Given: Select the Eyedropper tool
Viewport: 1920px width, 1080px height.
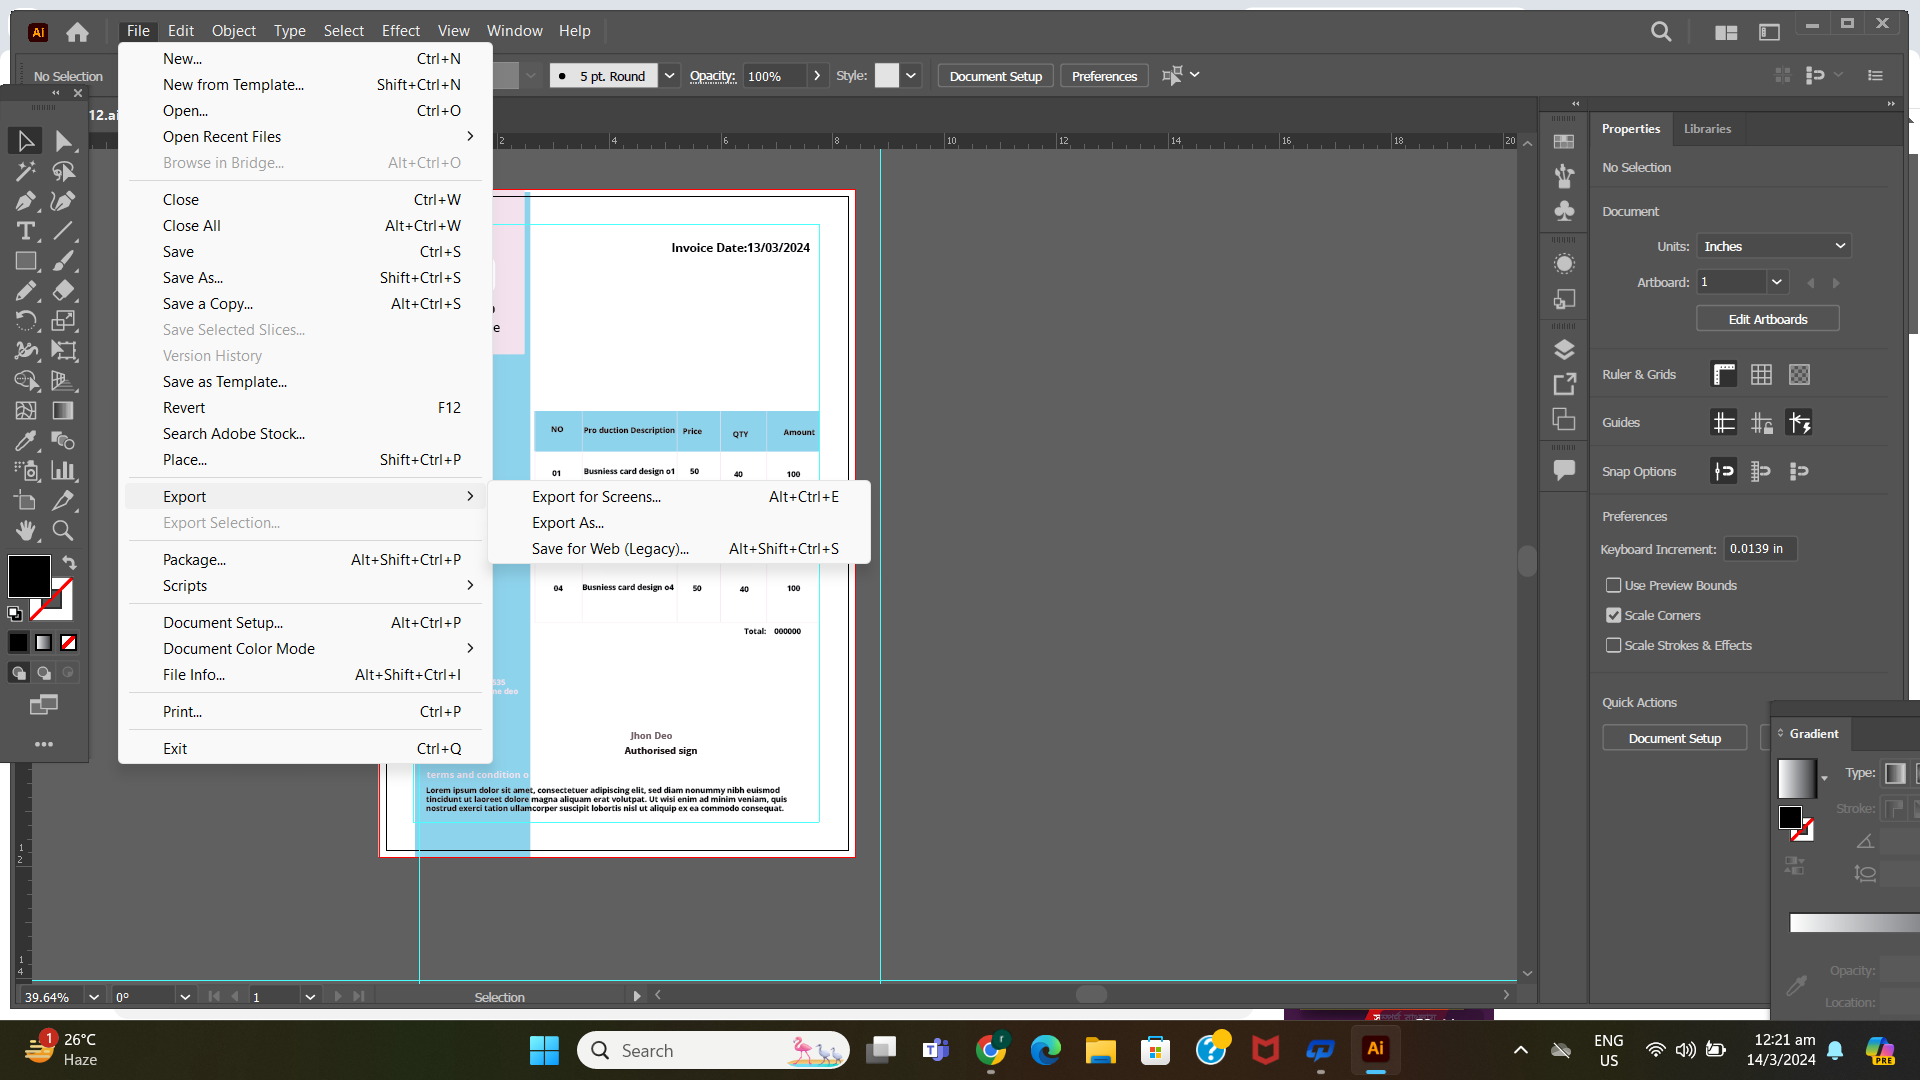Looking at the screenshot, I should (x=26, y=441).
